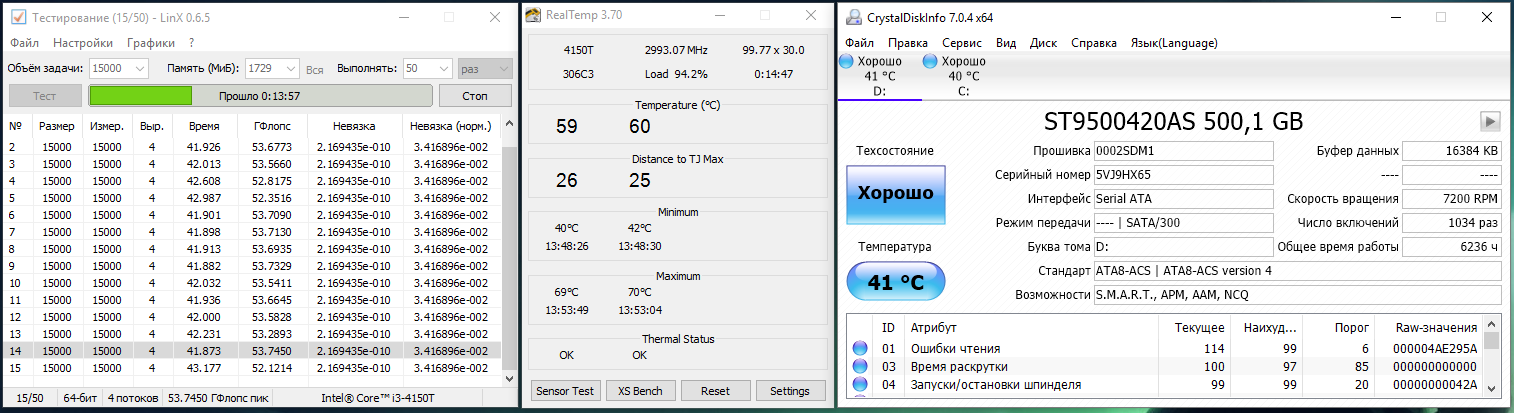This screenshot has height=413, width=1514.
Task: Click the LinX checkmark icon in title bar
Action: click(17, 17)
